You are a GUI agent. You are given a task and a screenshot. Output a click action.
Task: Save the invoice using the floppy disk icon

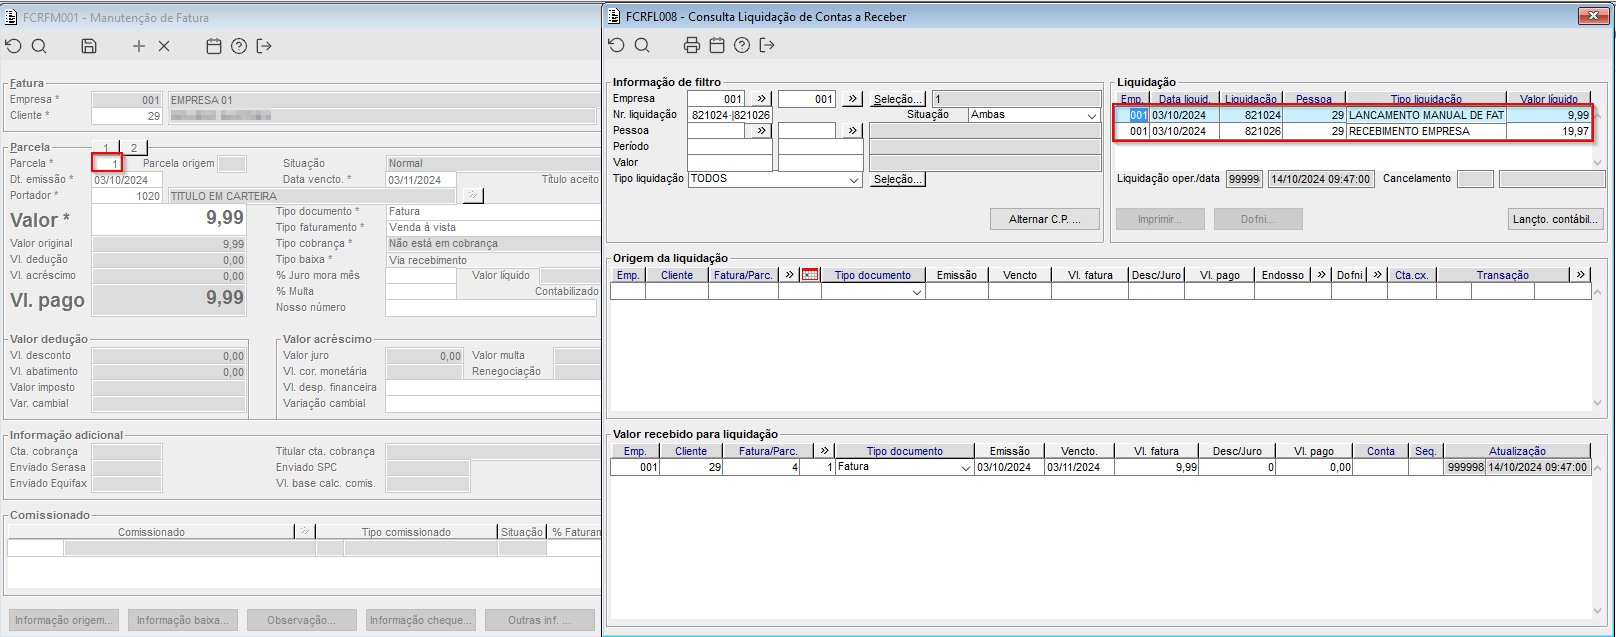point(89,46)
